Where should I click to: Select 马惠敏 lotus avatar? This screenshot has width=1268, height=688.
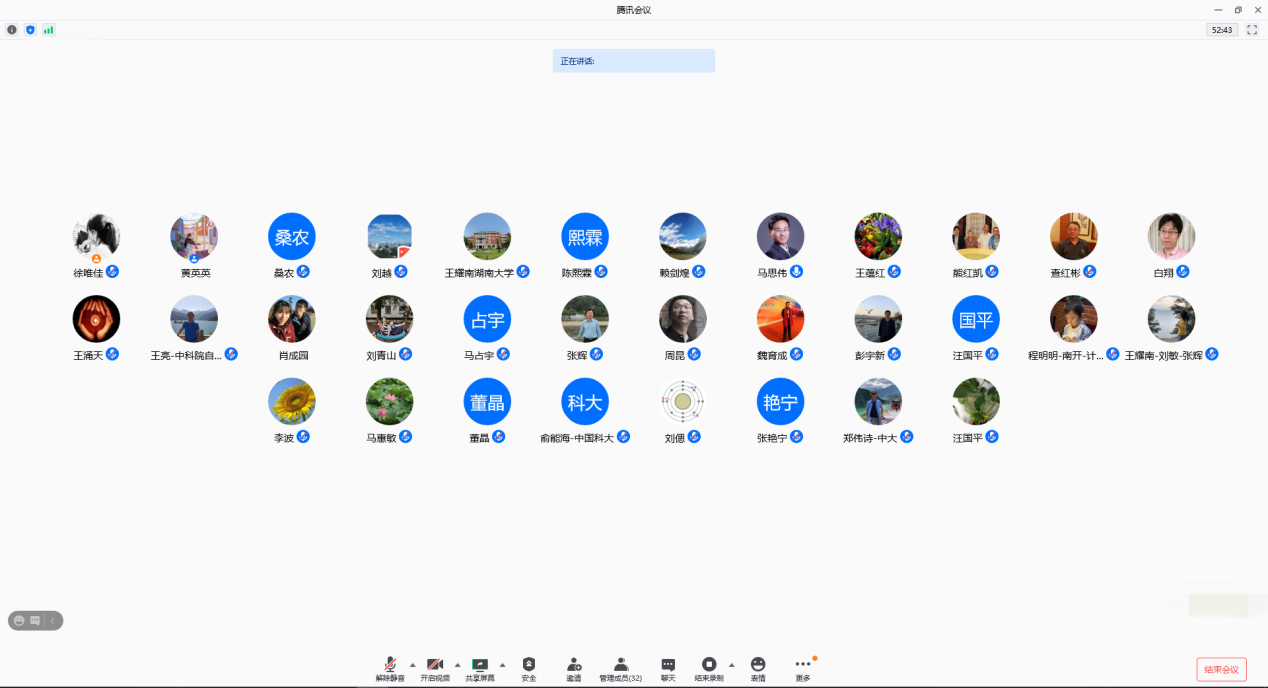point(390,402)
